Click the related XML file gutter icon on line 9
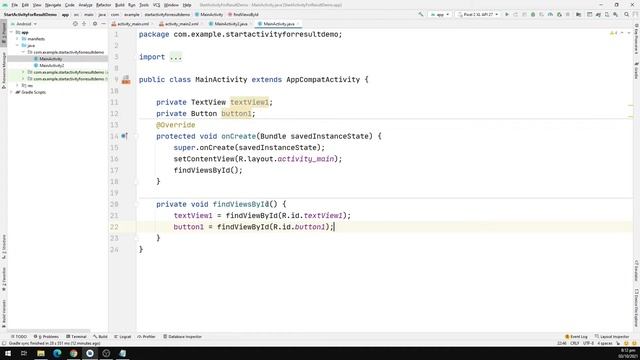 [126, 80]
